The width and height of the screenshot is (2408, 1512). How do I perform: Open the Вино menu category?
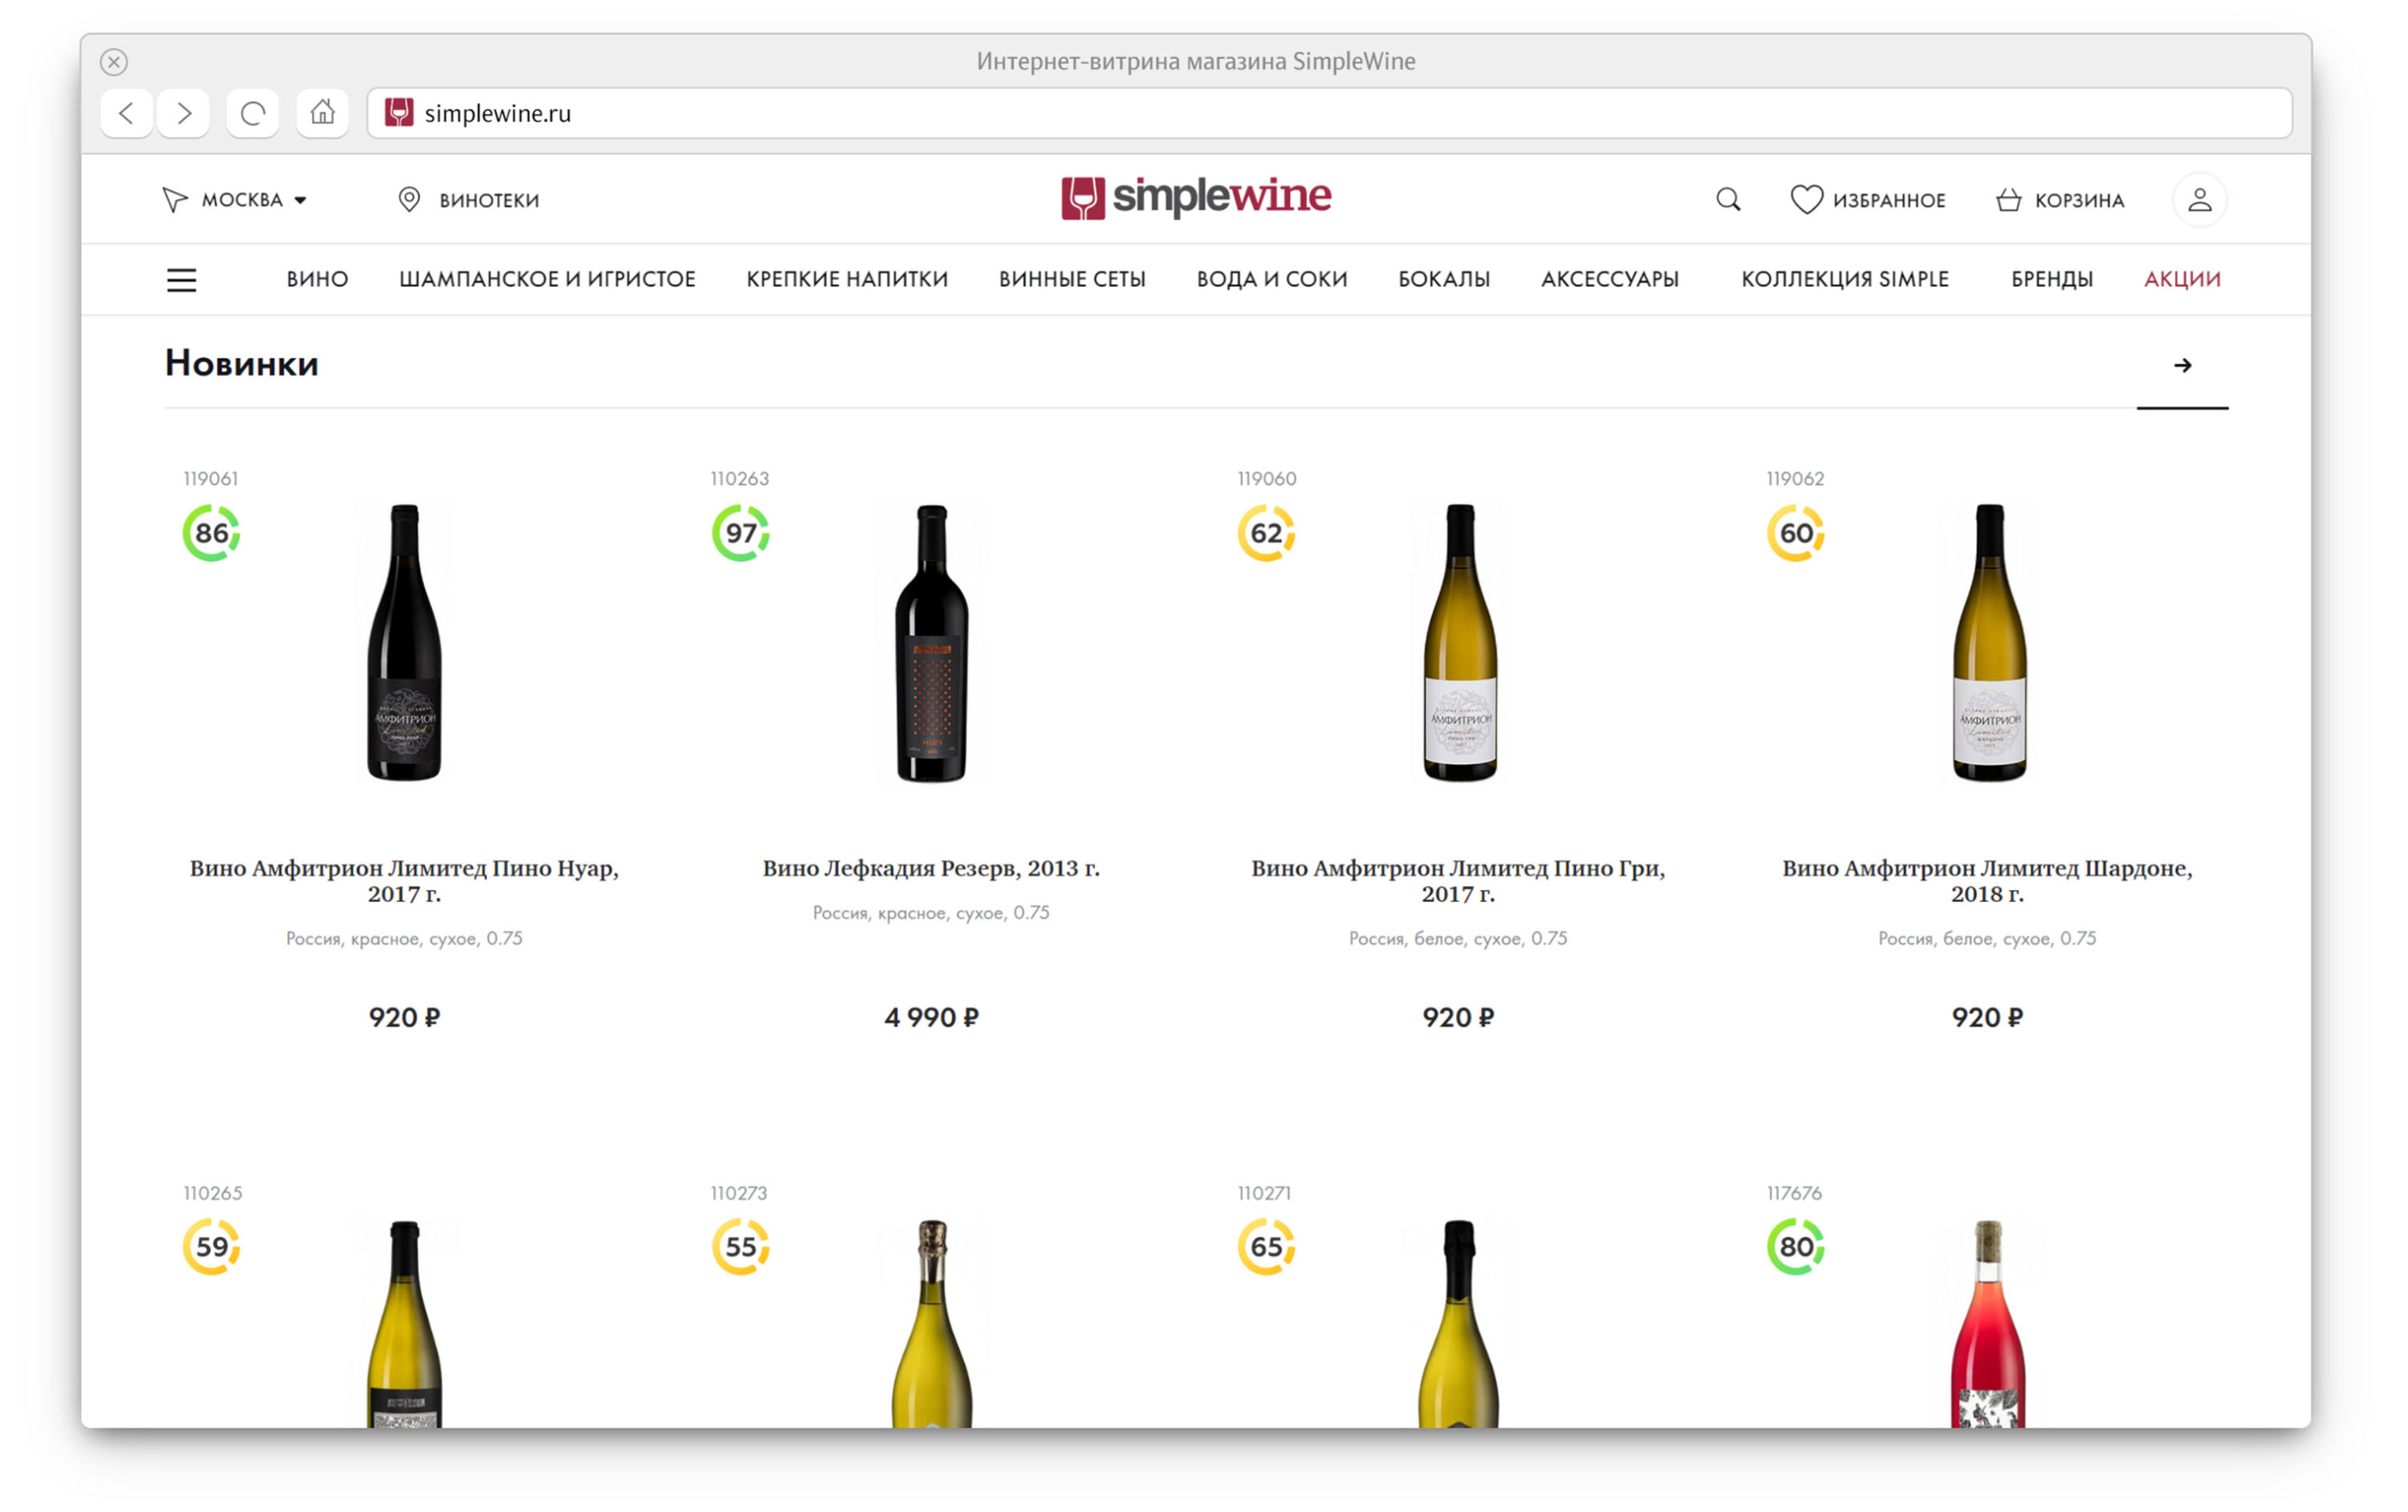pos(317,280)
